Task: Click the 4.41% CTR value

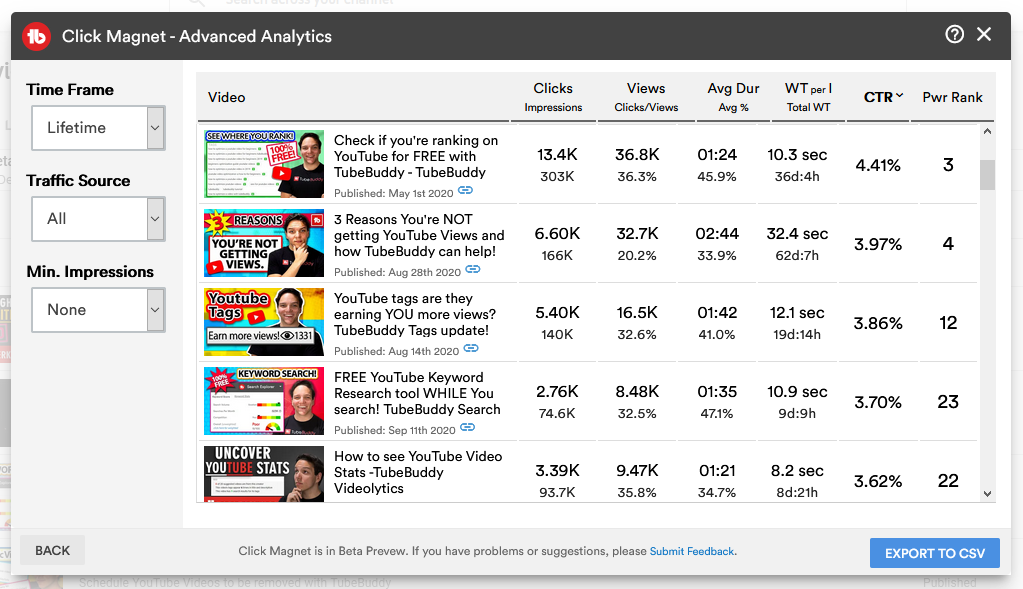Action: (878, 165)
